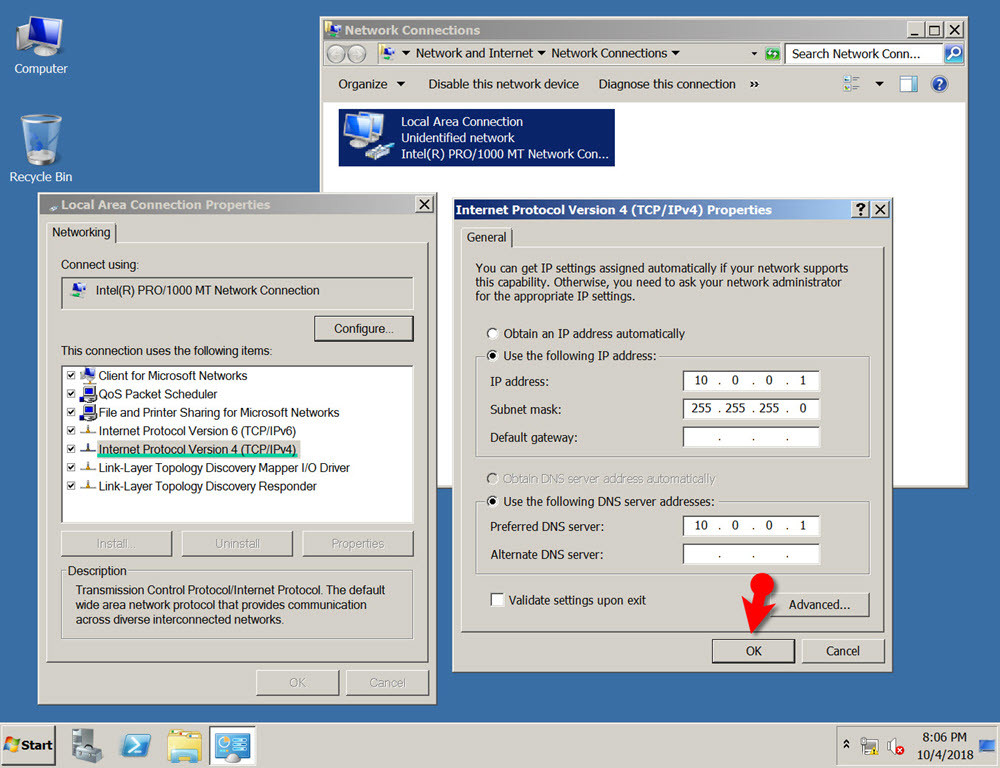This screenshot has height=768, width=1000.
Task: Select Internet Protocol Version 6 (TCP/IPv6) item
Action: (x=197, y=431)
